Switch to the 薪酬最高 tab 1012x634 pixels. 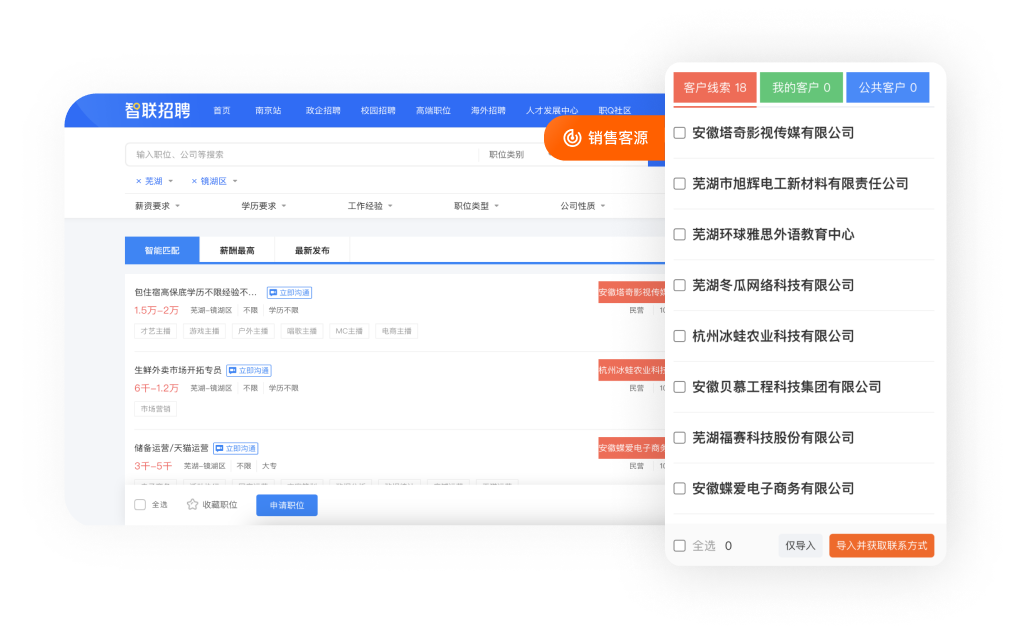(x=237, y=250)
